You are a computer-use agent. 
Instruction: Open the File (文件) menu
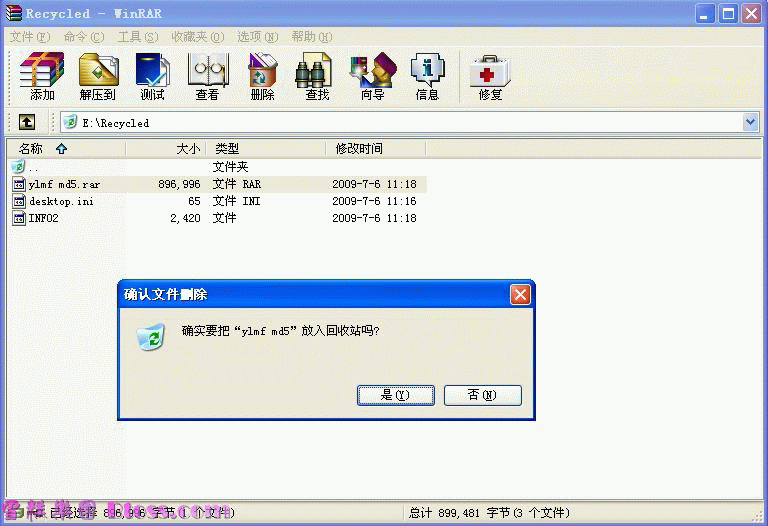coord(30,37)
